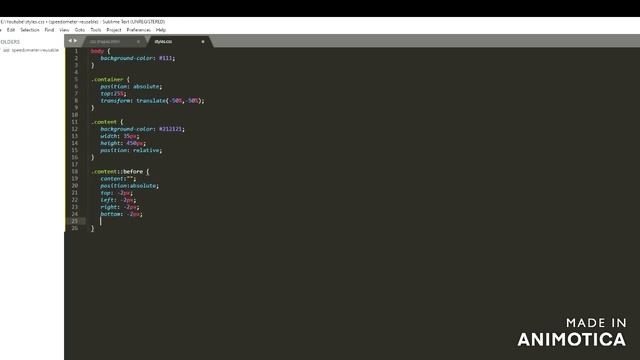Click the background-color: #212121 line
Image resolution: width=640 pixels, height=360 pixels.
(x=142, y=129)
